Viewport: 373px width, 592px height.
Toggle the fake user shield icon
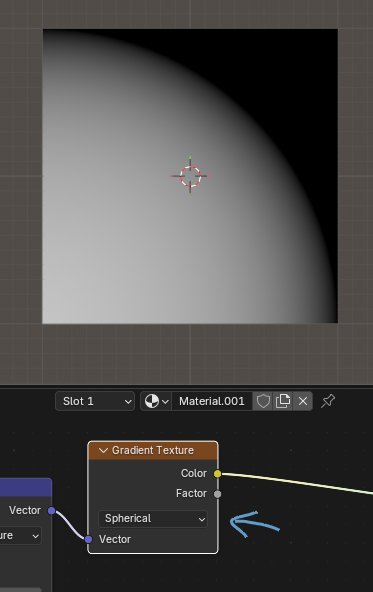tap(263, 401)
